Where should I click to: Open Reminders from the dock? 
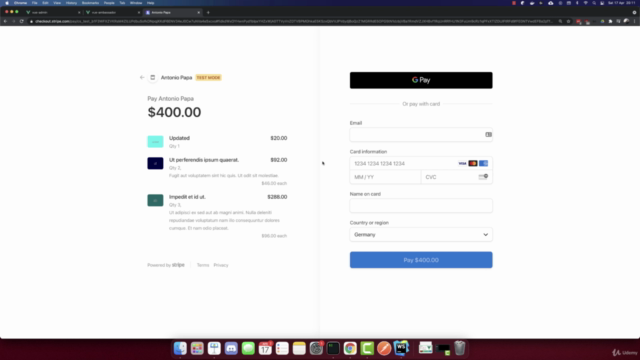click(282, 348)
